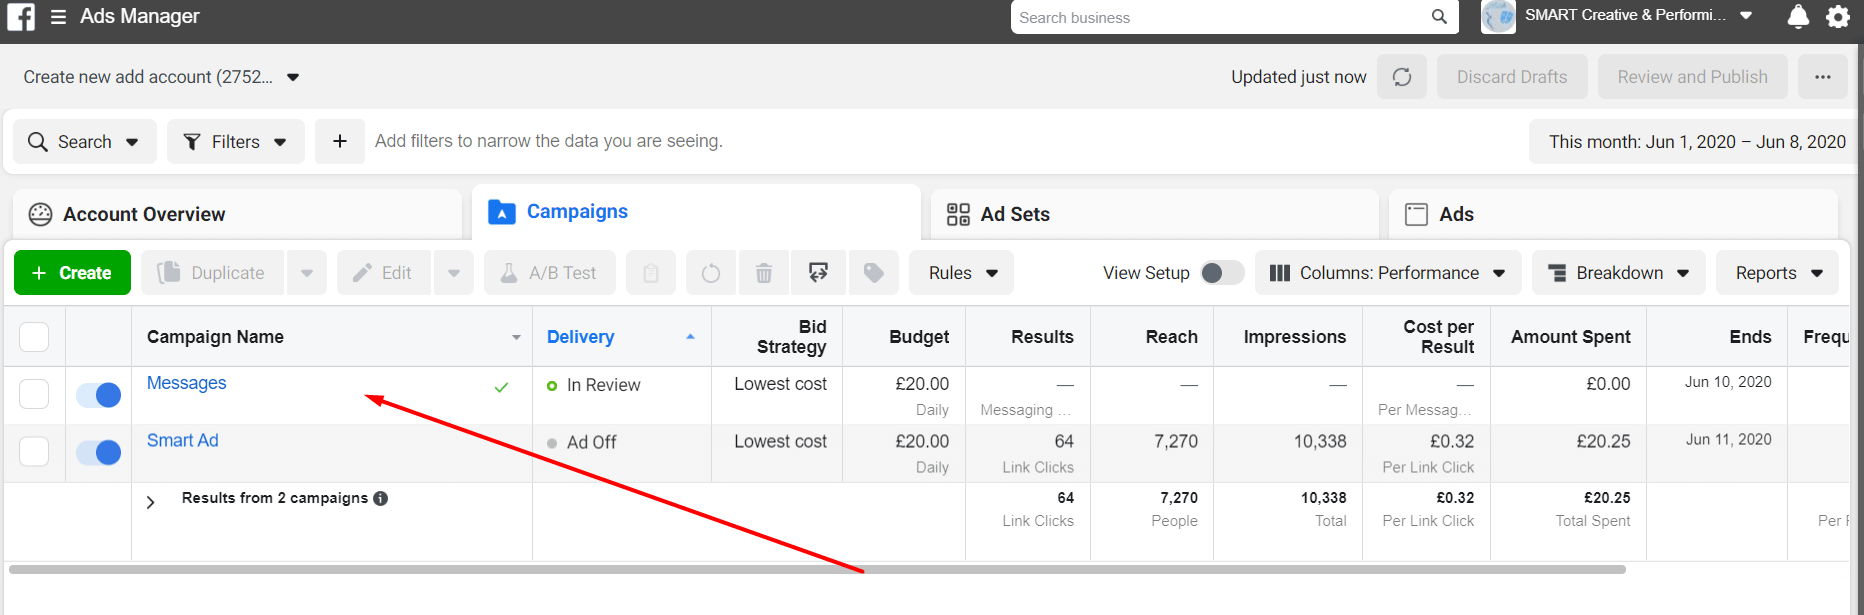Click the Add filters text field

point(549,141)
